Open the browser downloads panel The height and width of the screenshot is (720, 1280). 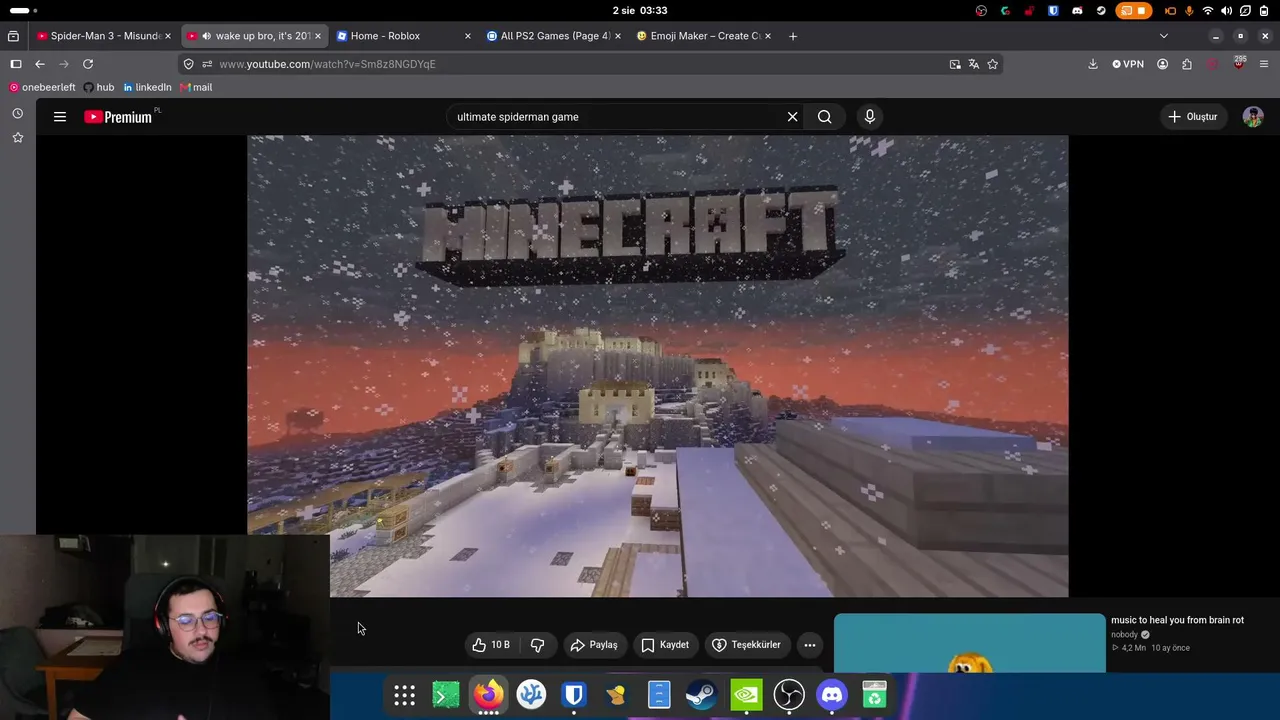1093,64
